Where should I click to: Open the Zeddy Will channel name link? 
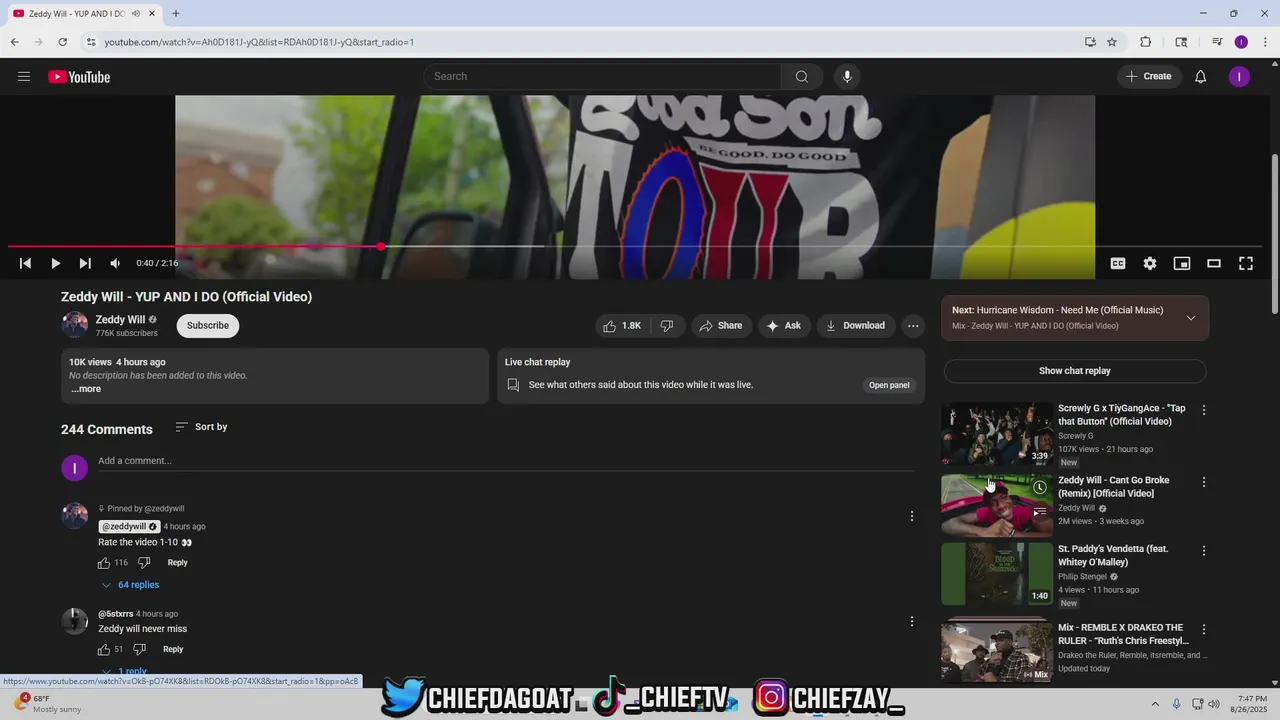120,320
